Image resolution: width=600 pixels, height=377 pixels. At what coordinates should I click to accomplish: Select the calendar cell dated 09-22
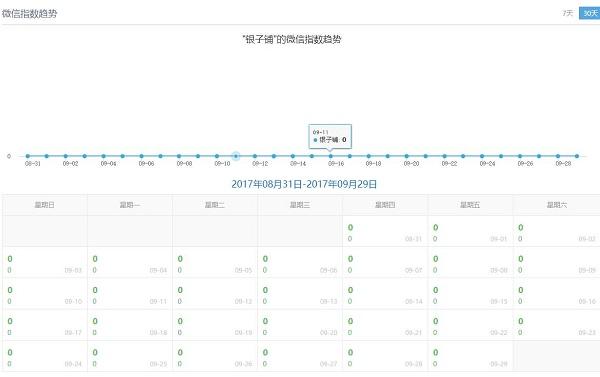pyautogui.click(x=470, y=325)
